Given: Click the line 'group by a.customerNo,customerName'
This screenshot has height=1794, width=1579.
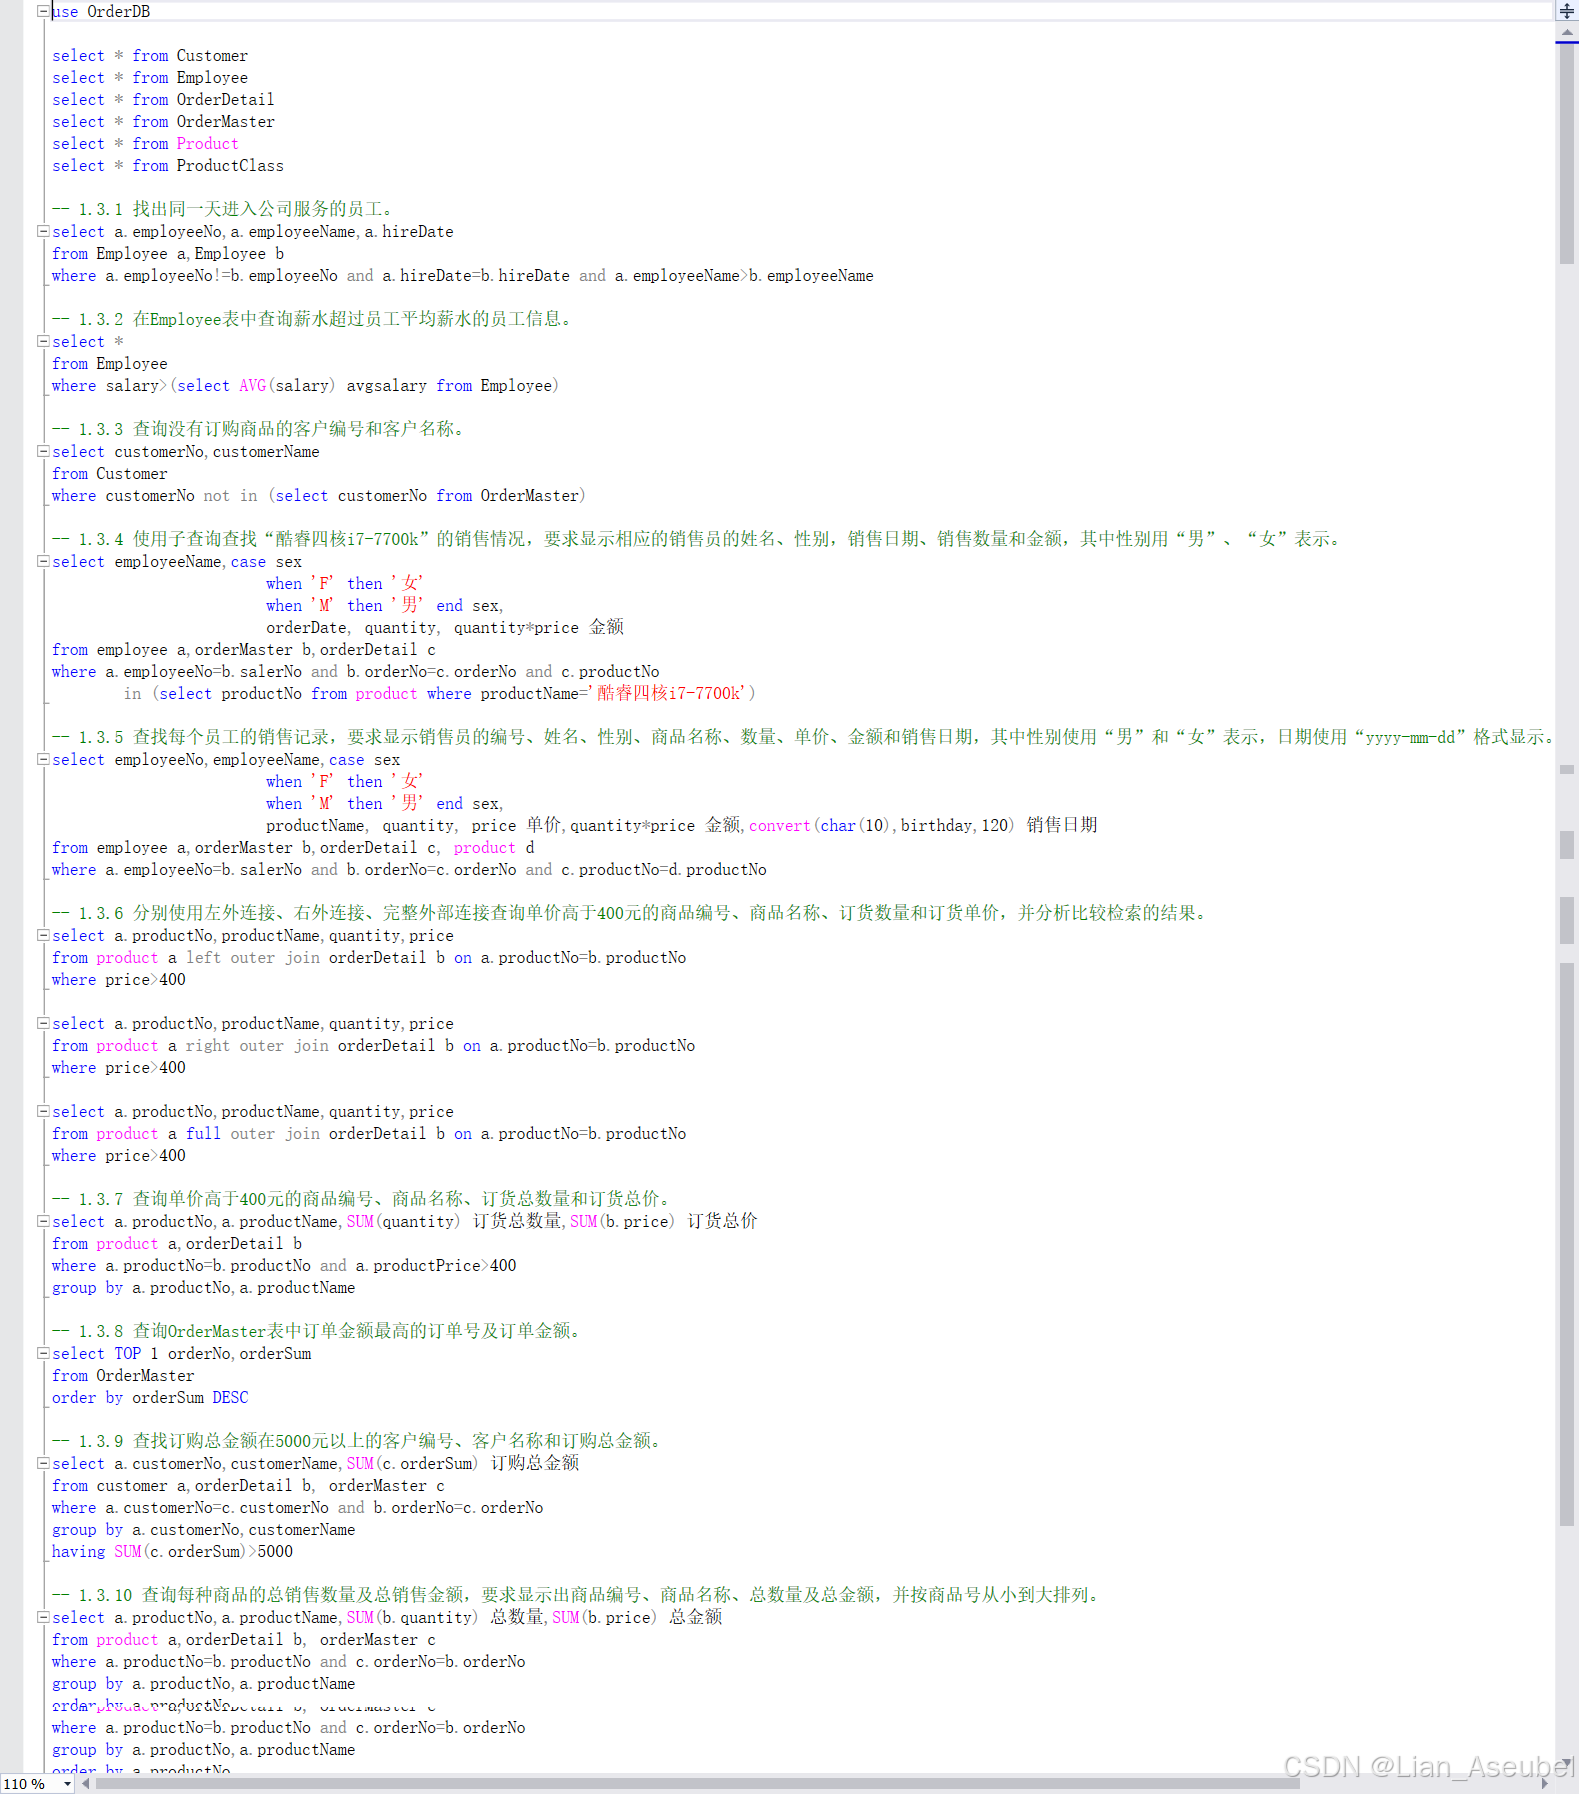Looking at the screenshot, I should pyautogui.click(x=204, y=1530).
